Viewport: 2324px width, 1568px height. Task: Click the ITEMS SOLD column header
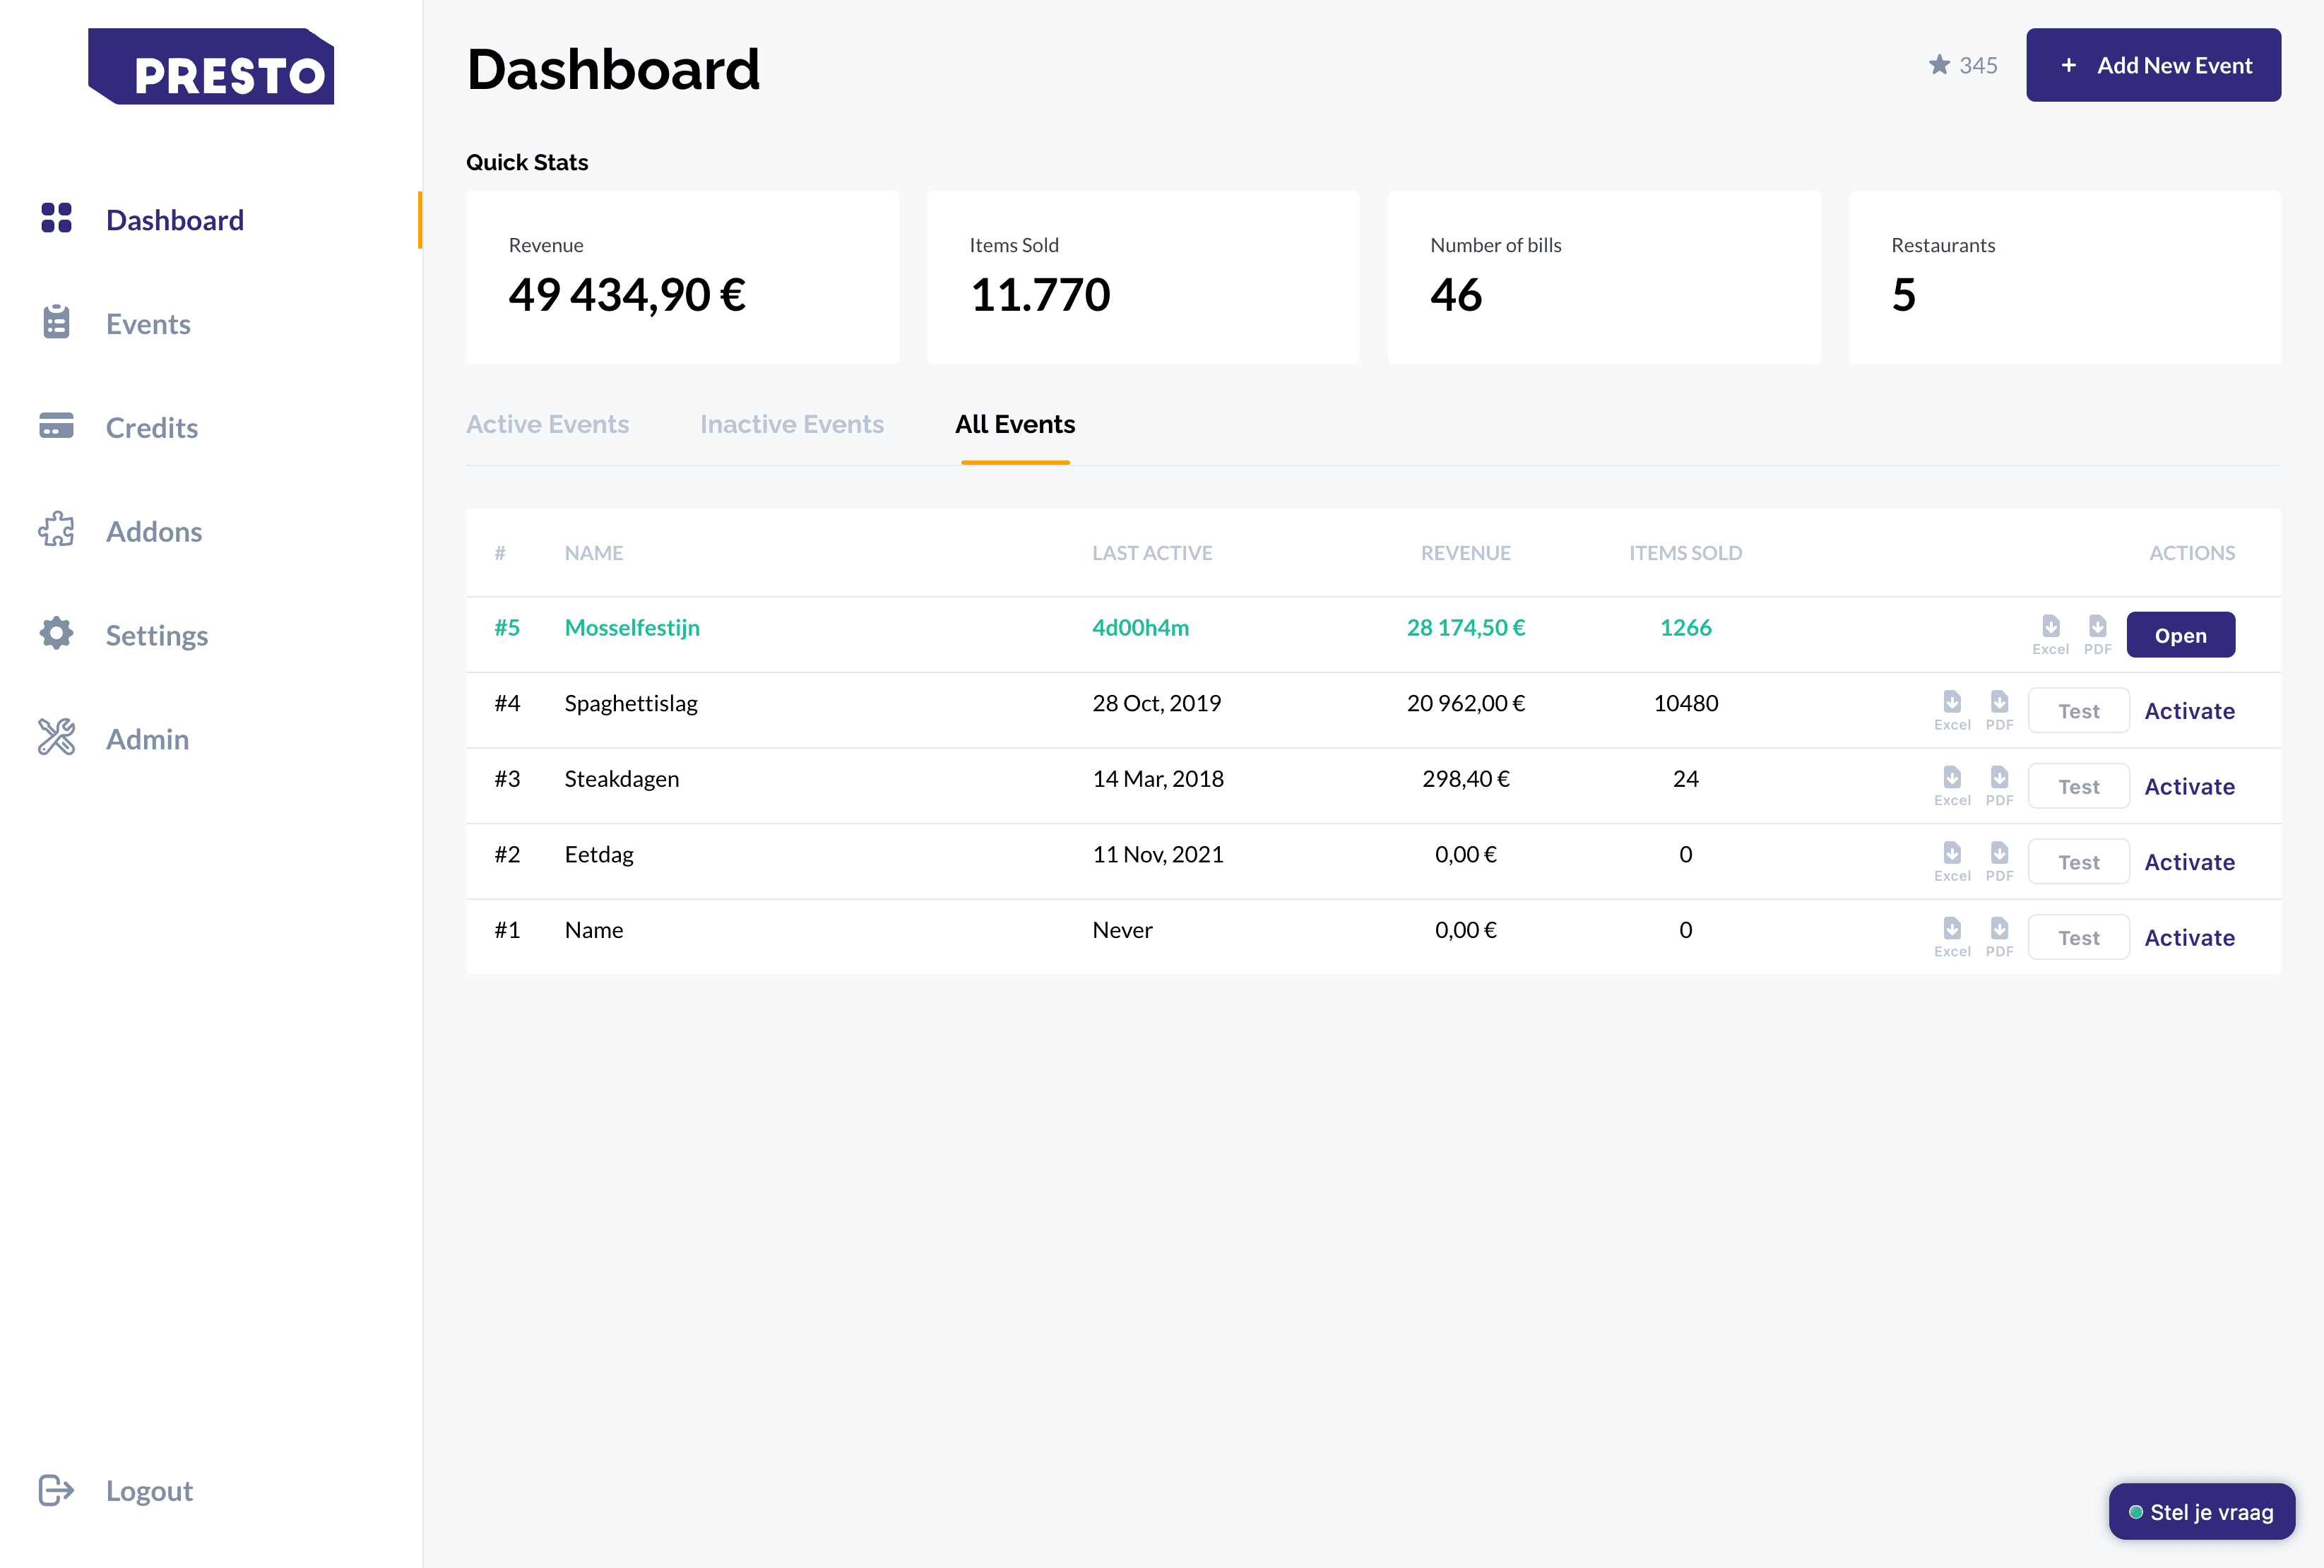[1685, 553]
